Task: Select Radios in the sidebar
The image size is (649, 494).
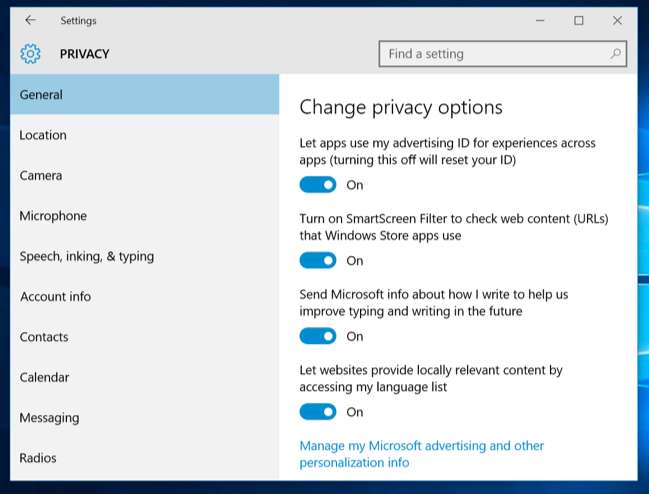Action: coord(38,458)
